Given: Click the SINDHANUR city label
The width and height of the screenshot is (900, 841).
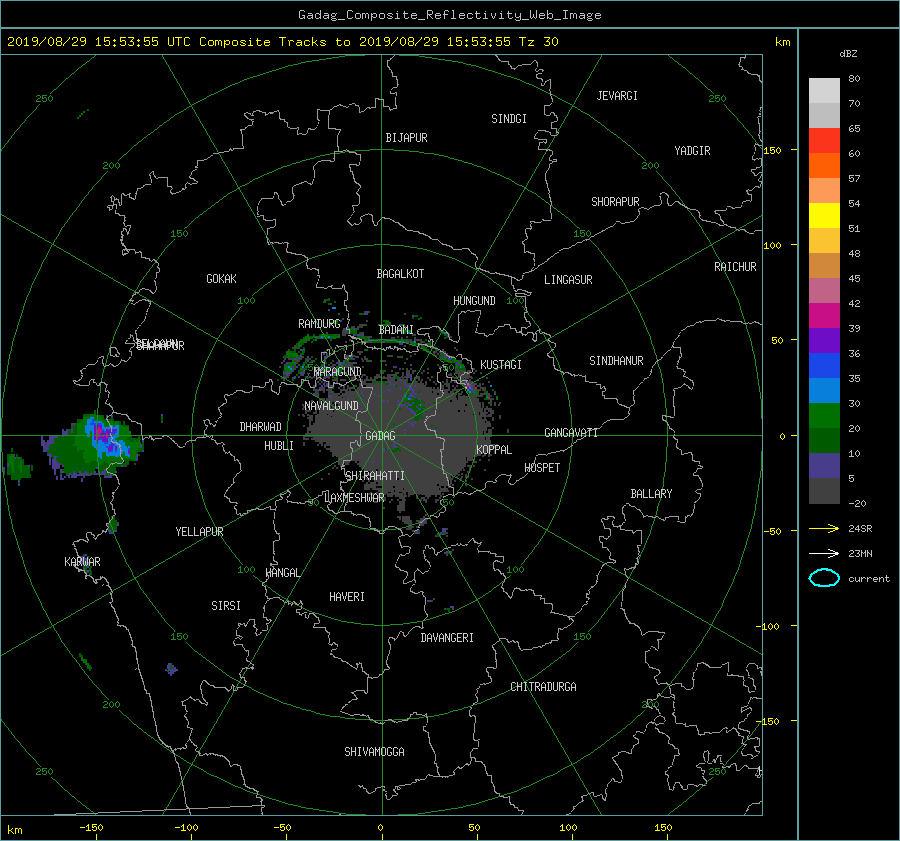Looking at the screenshot, I should tap(616, 361).
